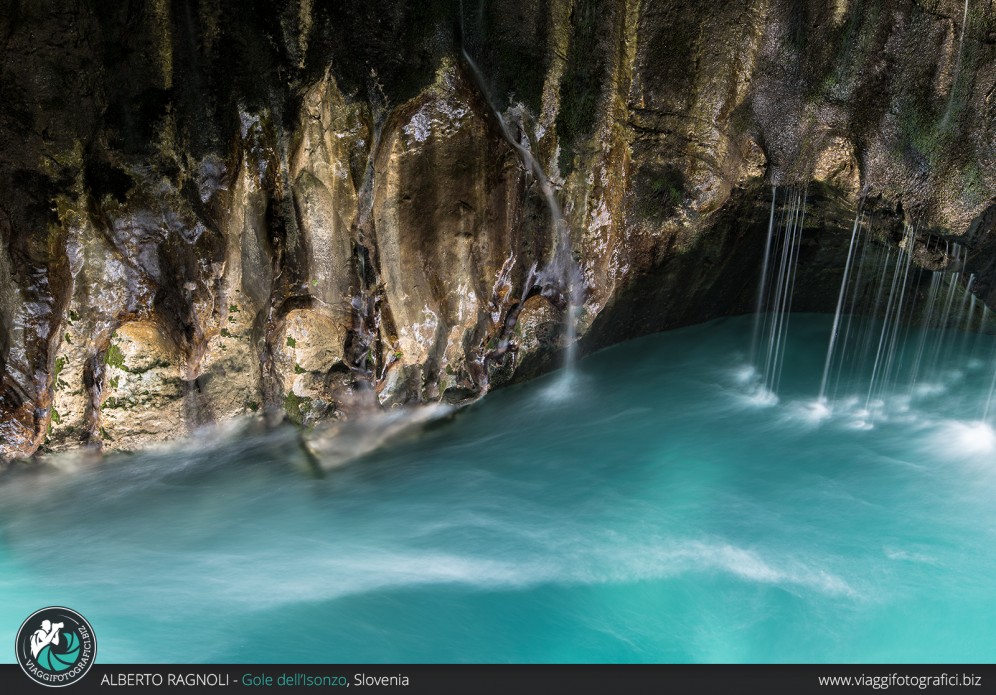Viewport: 996px width, 695px height.
Task: Click the Viaggifotografici.biz circular logo
Action: tap(56, 647)
